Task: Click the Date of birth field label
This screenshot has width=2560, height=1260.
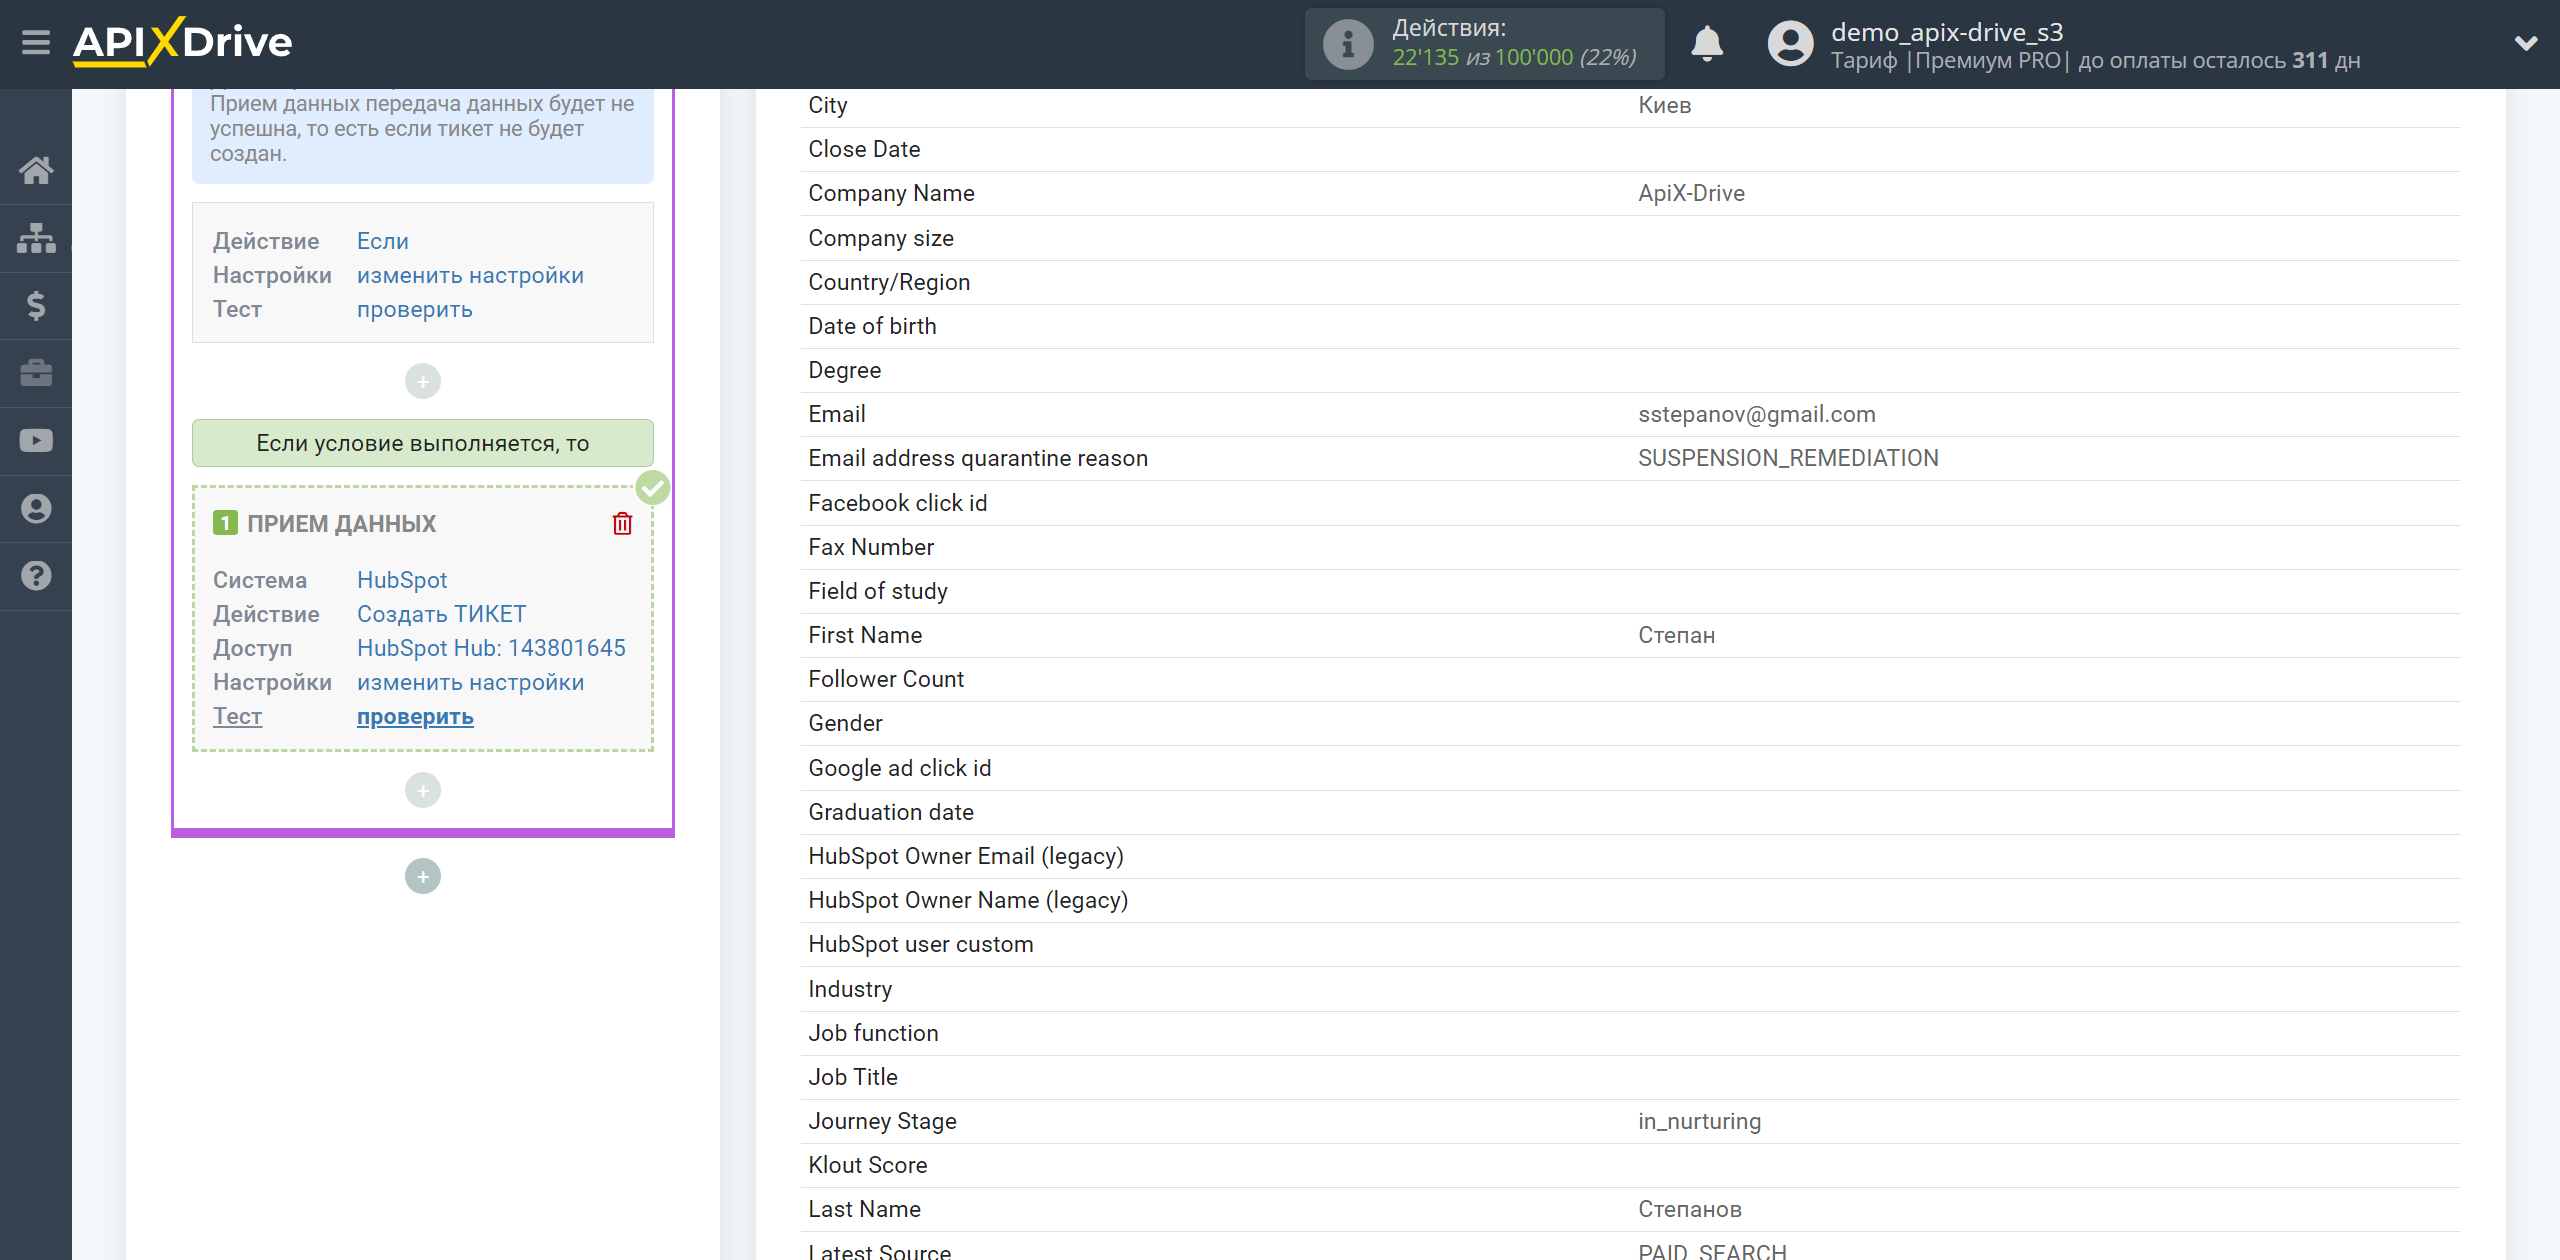Action: coord(872,326)
